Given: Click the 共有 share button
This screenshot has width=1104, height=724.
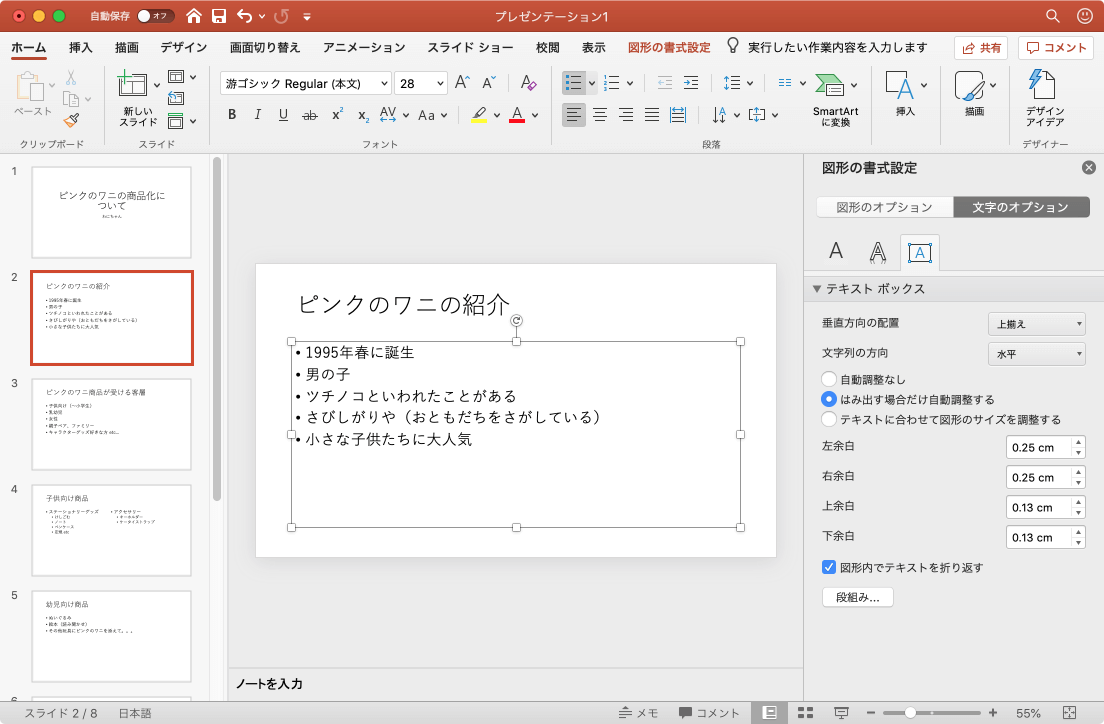Looking at the screenshot, I should [x=980, y=47].
